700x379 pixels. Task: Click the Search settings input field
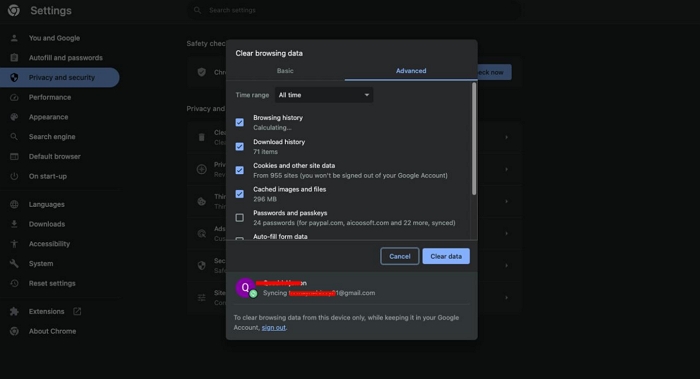tap(354, 10)
